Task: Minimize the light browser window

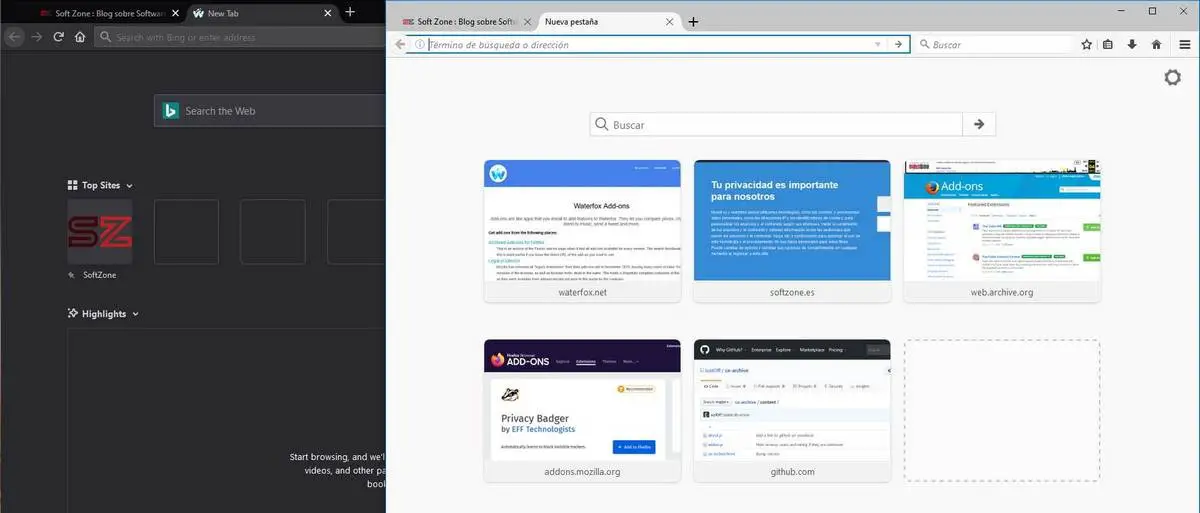Action: point(1122,11)
